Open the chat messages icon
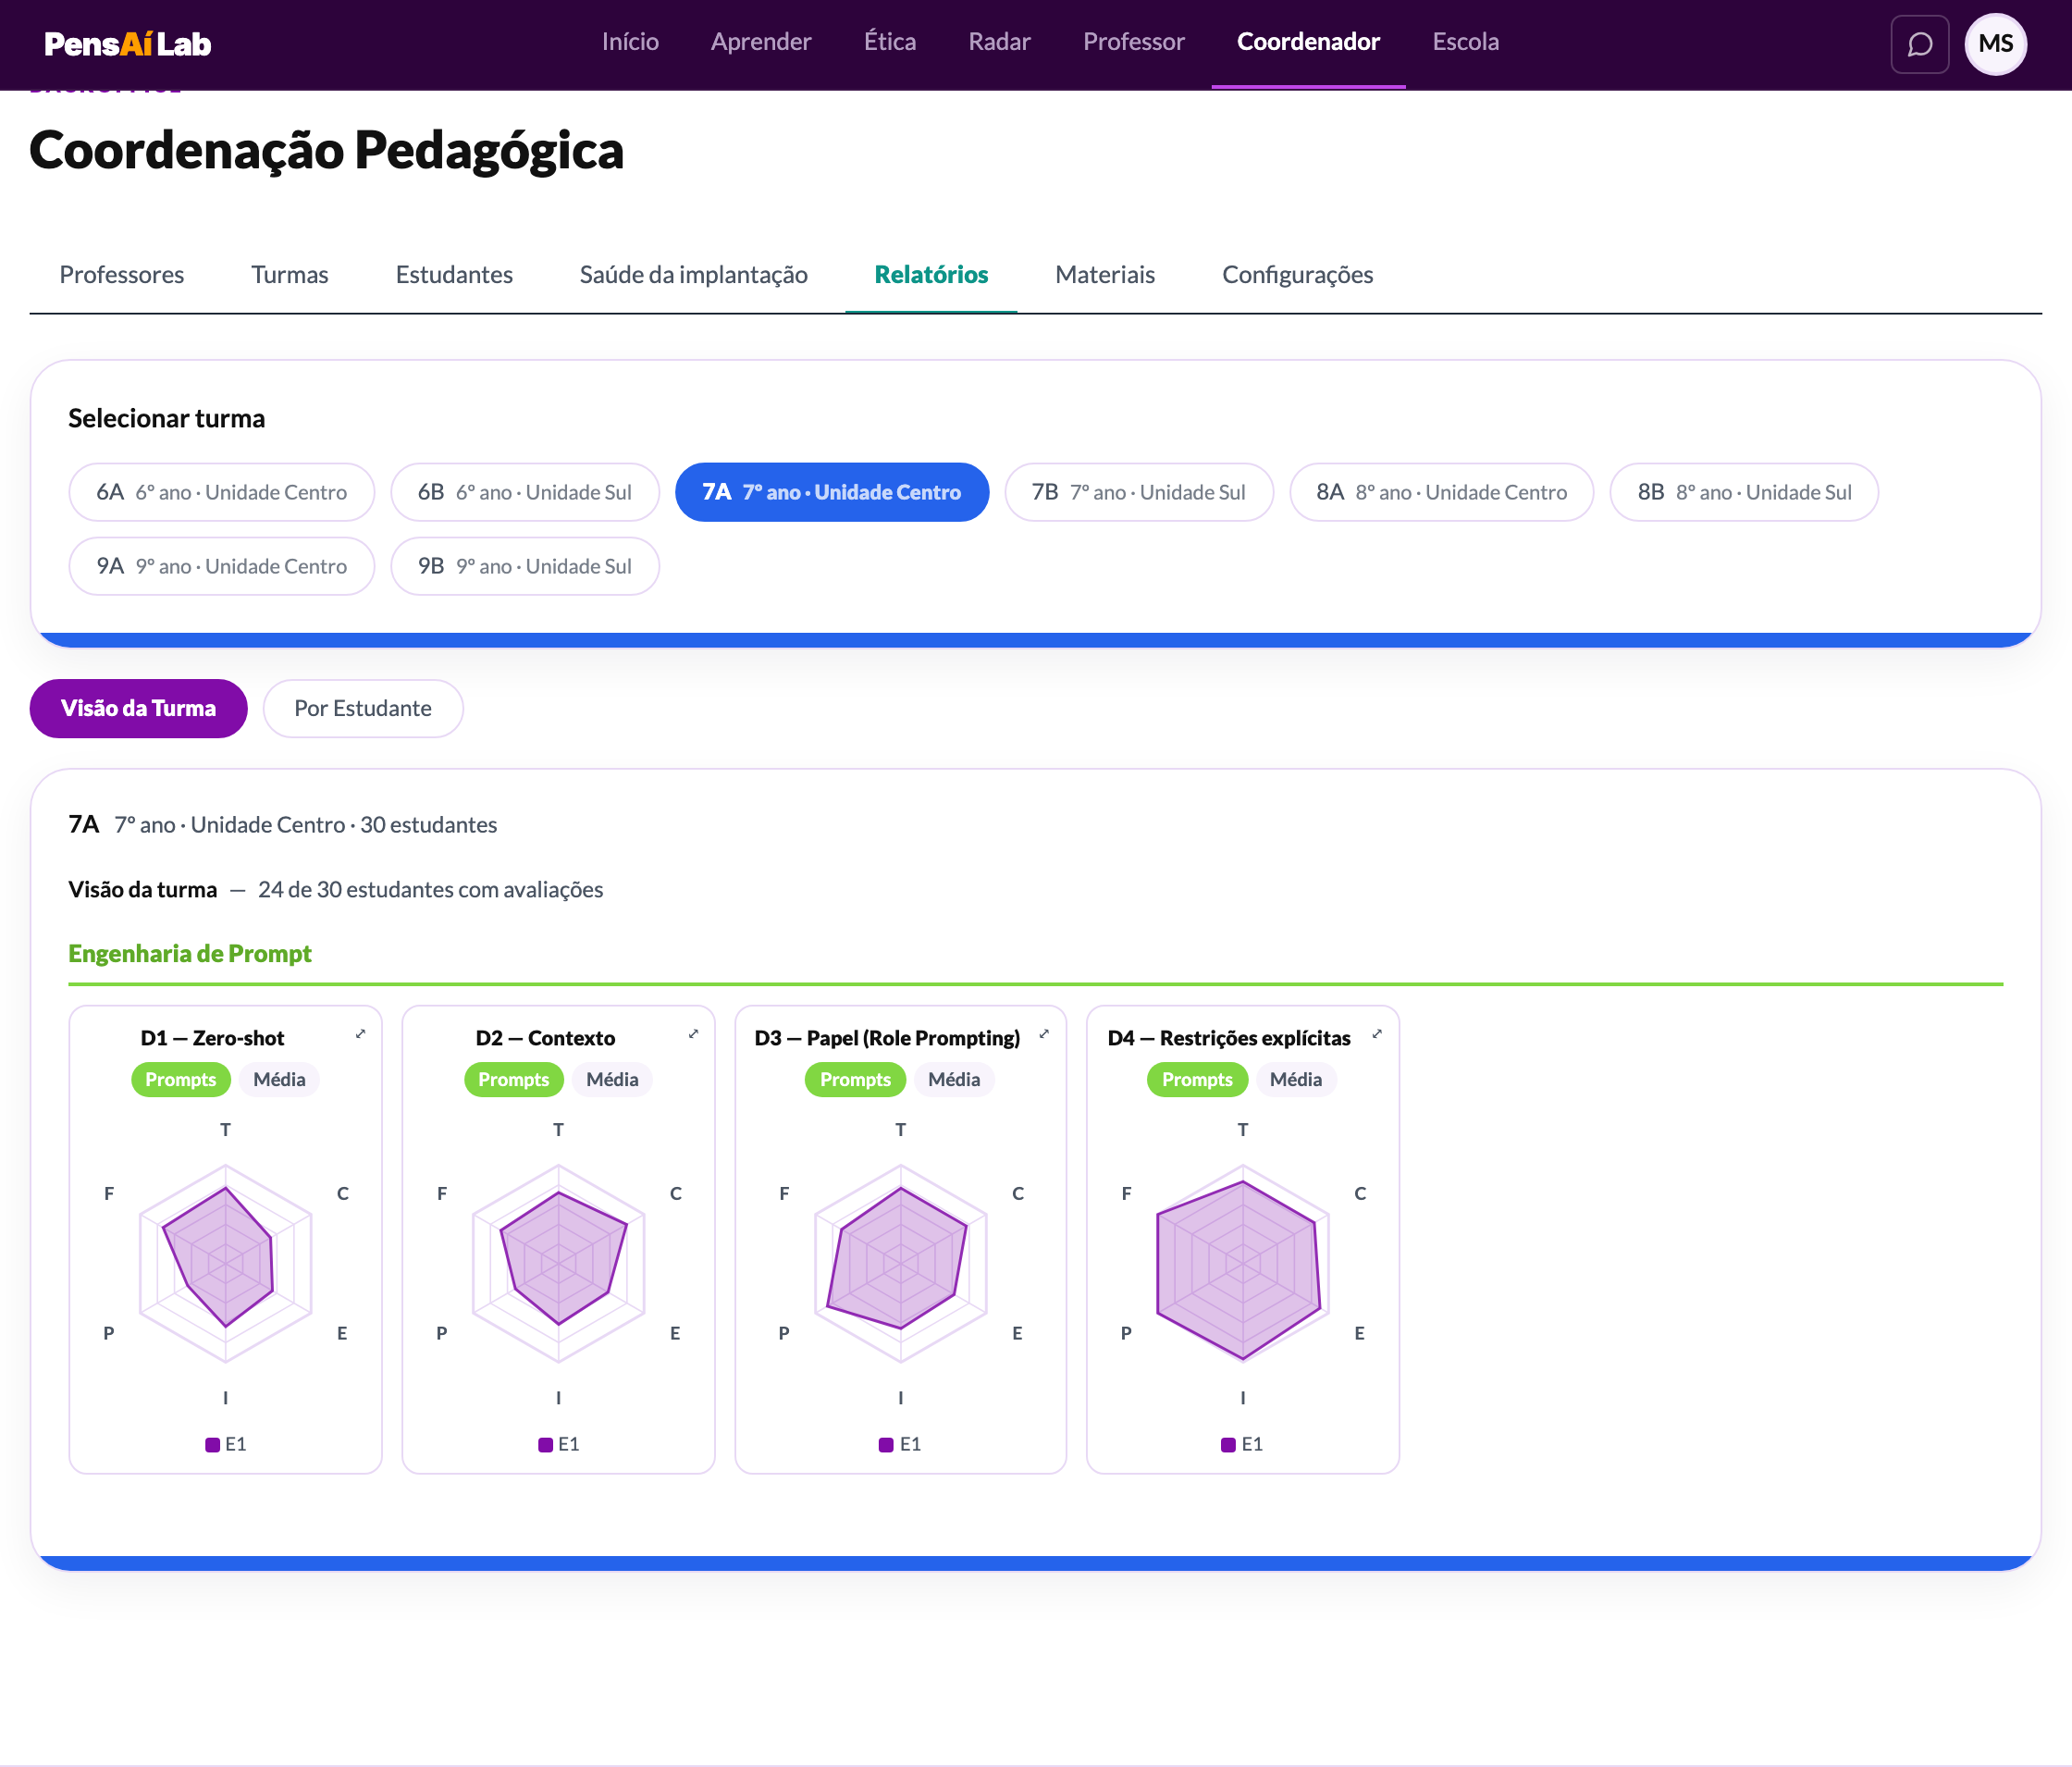 1919,44
